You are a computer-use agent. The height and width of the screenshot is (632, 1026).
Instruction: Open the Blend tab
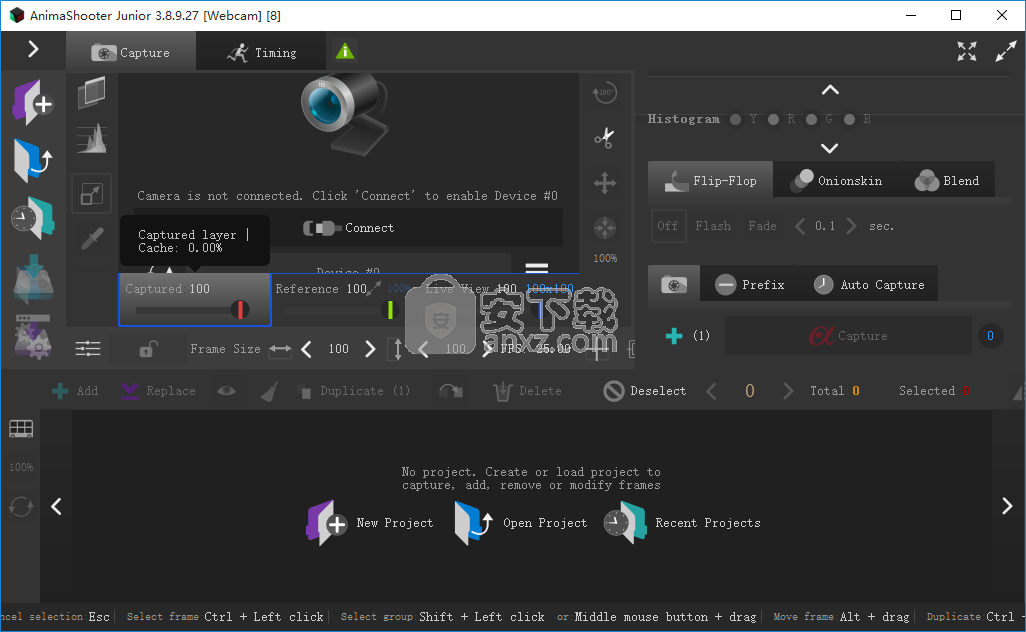point(946,180)
